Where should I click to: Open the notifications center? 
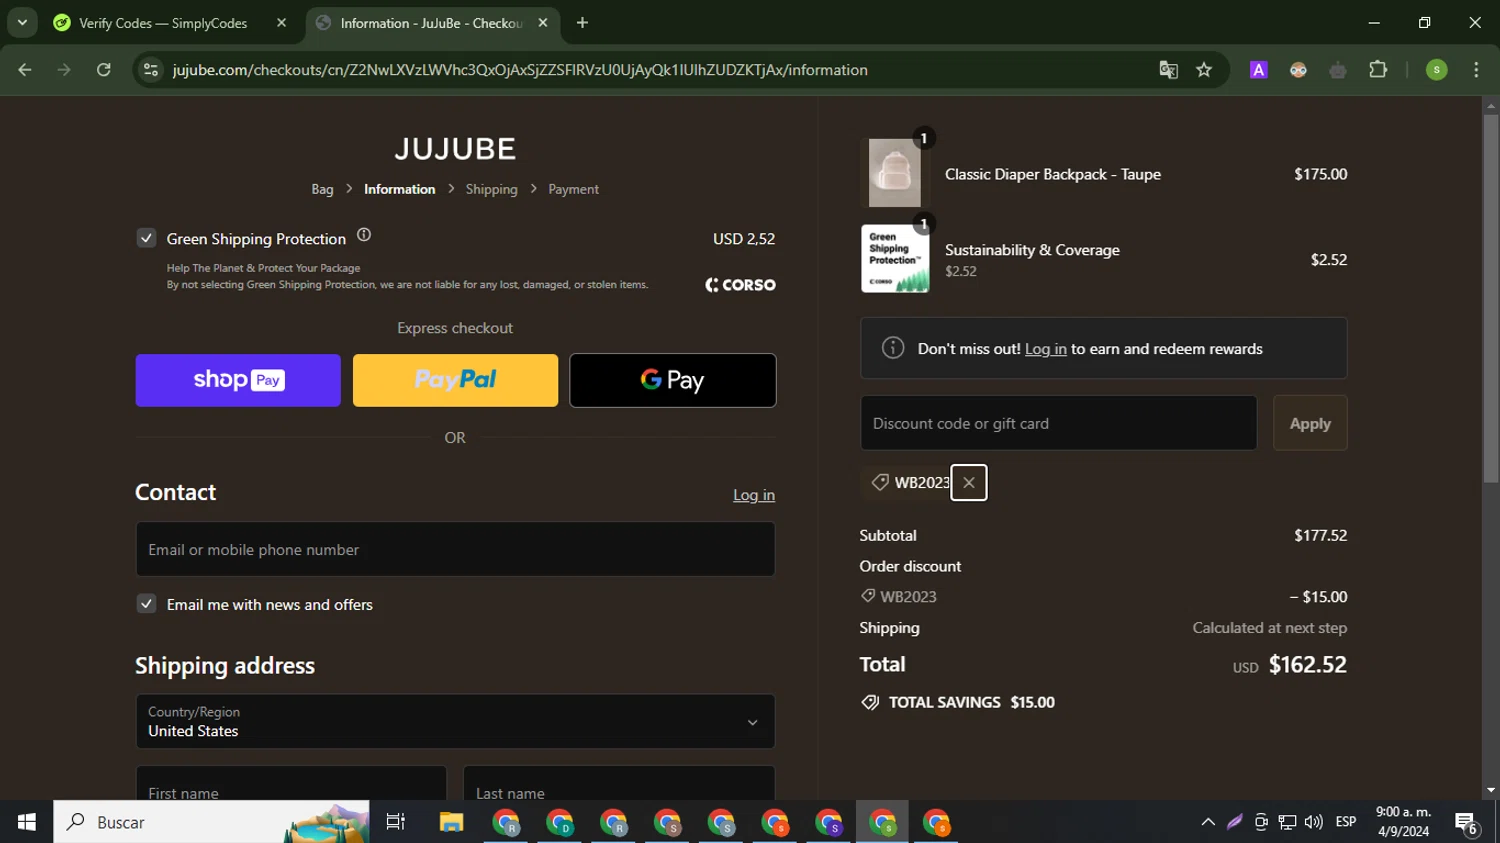tap(1467, 823)
